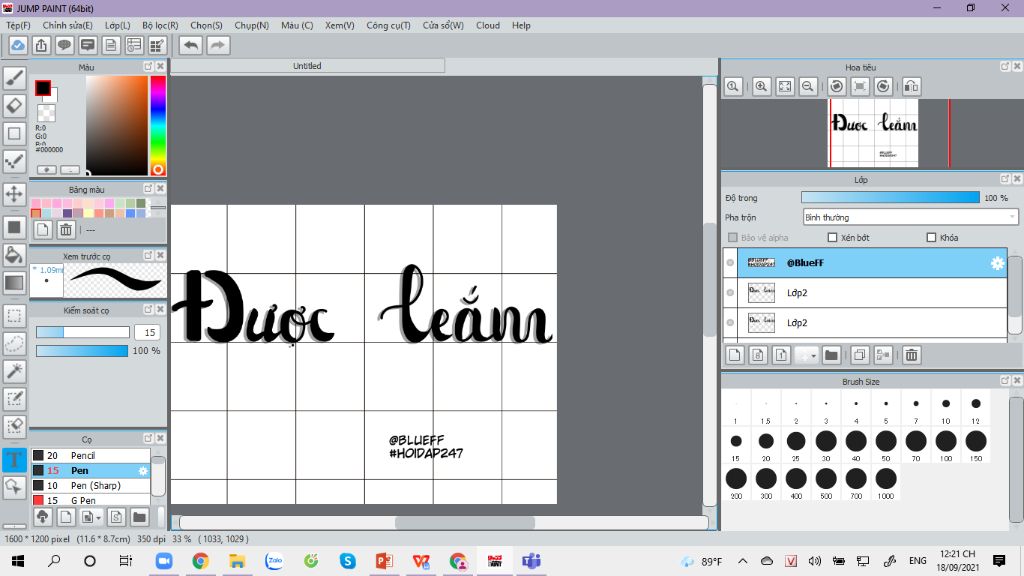Open the Cửa sổ(W) menu
1024x576 pixels.
[443, 25]
